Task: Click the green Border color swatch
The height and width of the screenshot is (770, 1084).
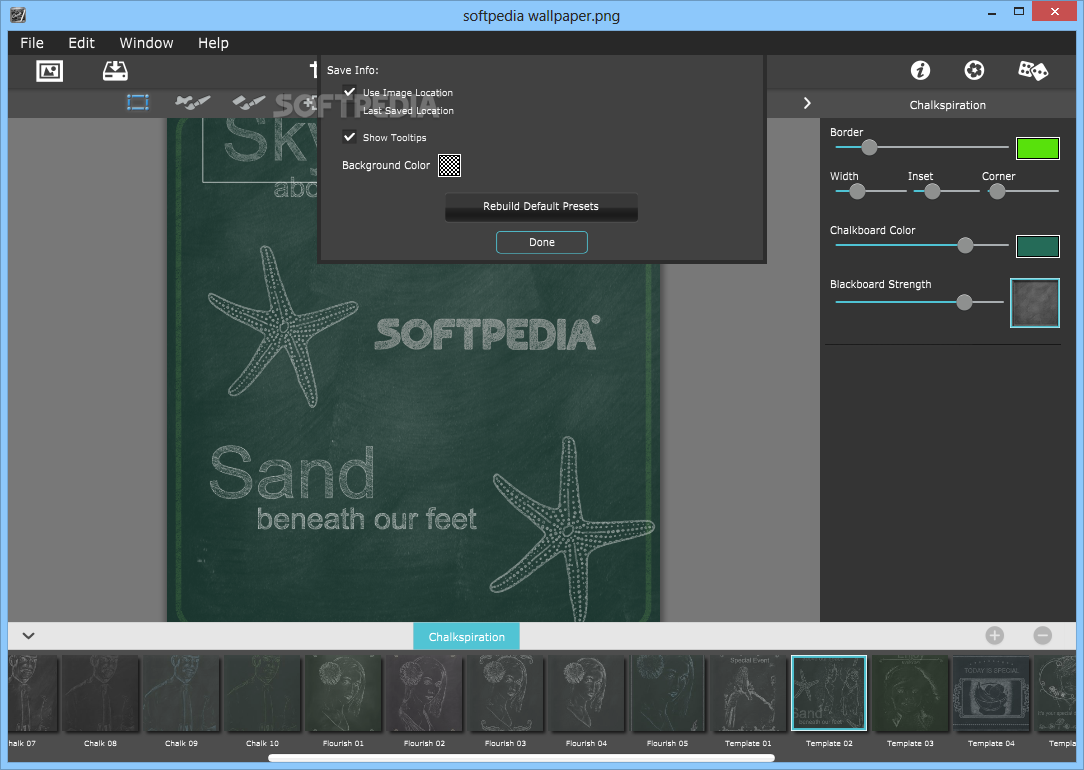Action: click(x=1038, y=149)
